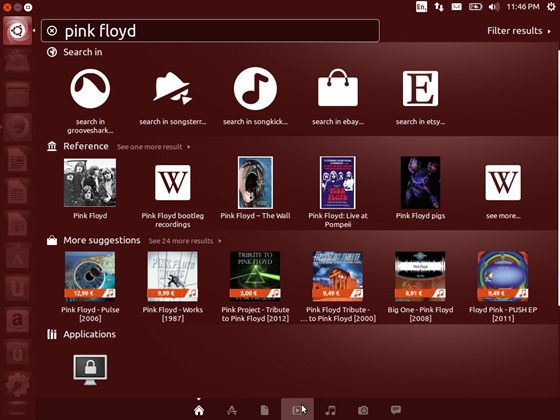The image size is (560, 420).
Task: Search in Grooveshark icon
Action: click(90, 89)
